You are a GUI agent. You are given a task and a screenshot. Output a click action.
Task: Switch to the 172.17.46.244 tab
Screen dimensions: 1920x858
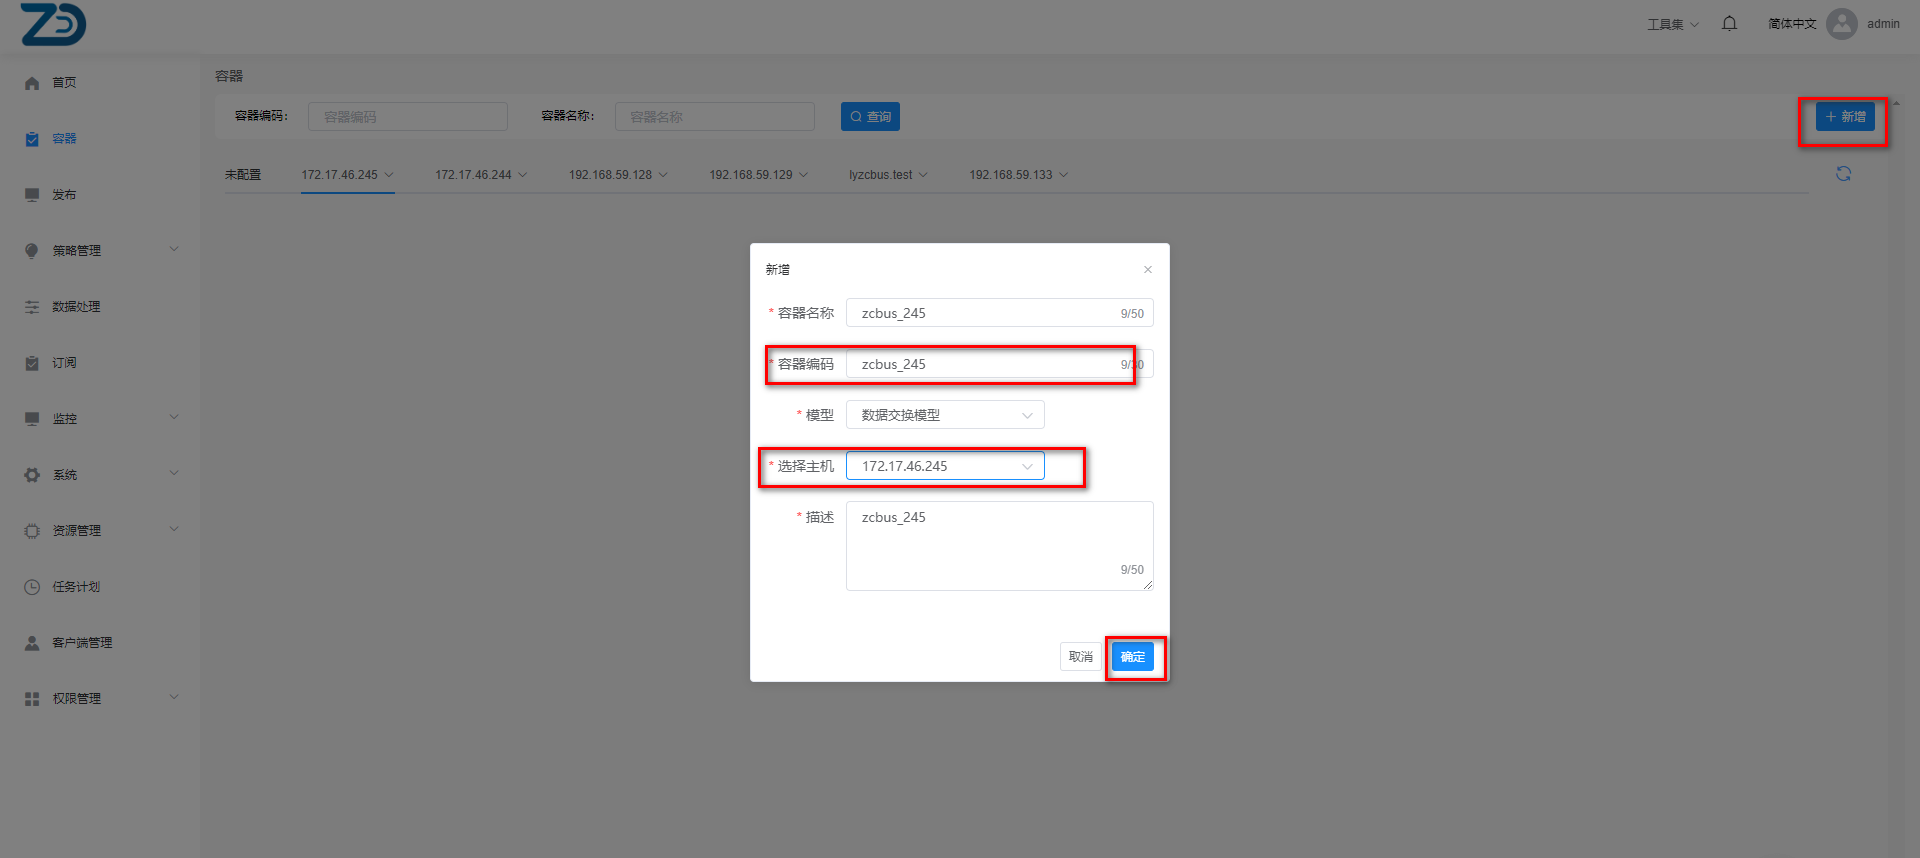click(x=473, y=175)
